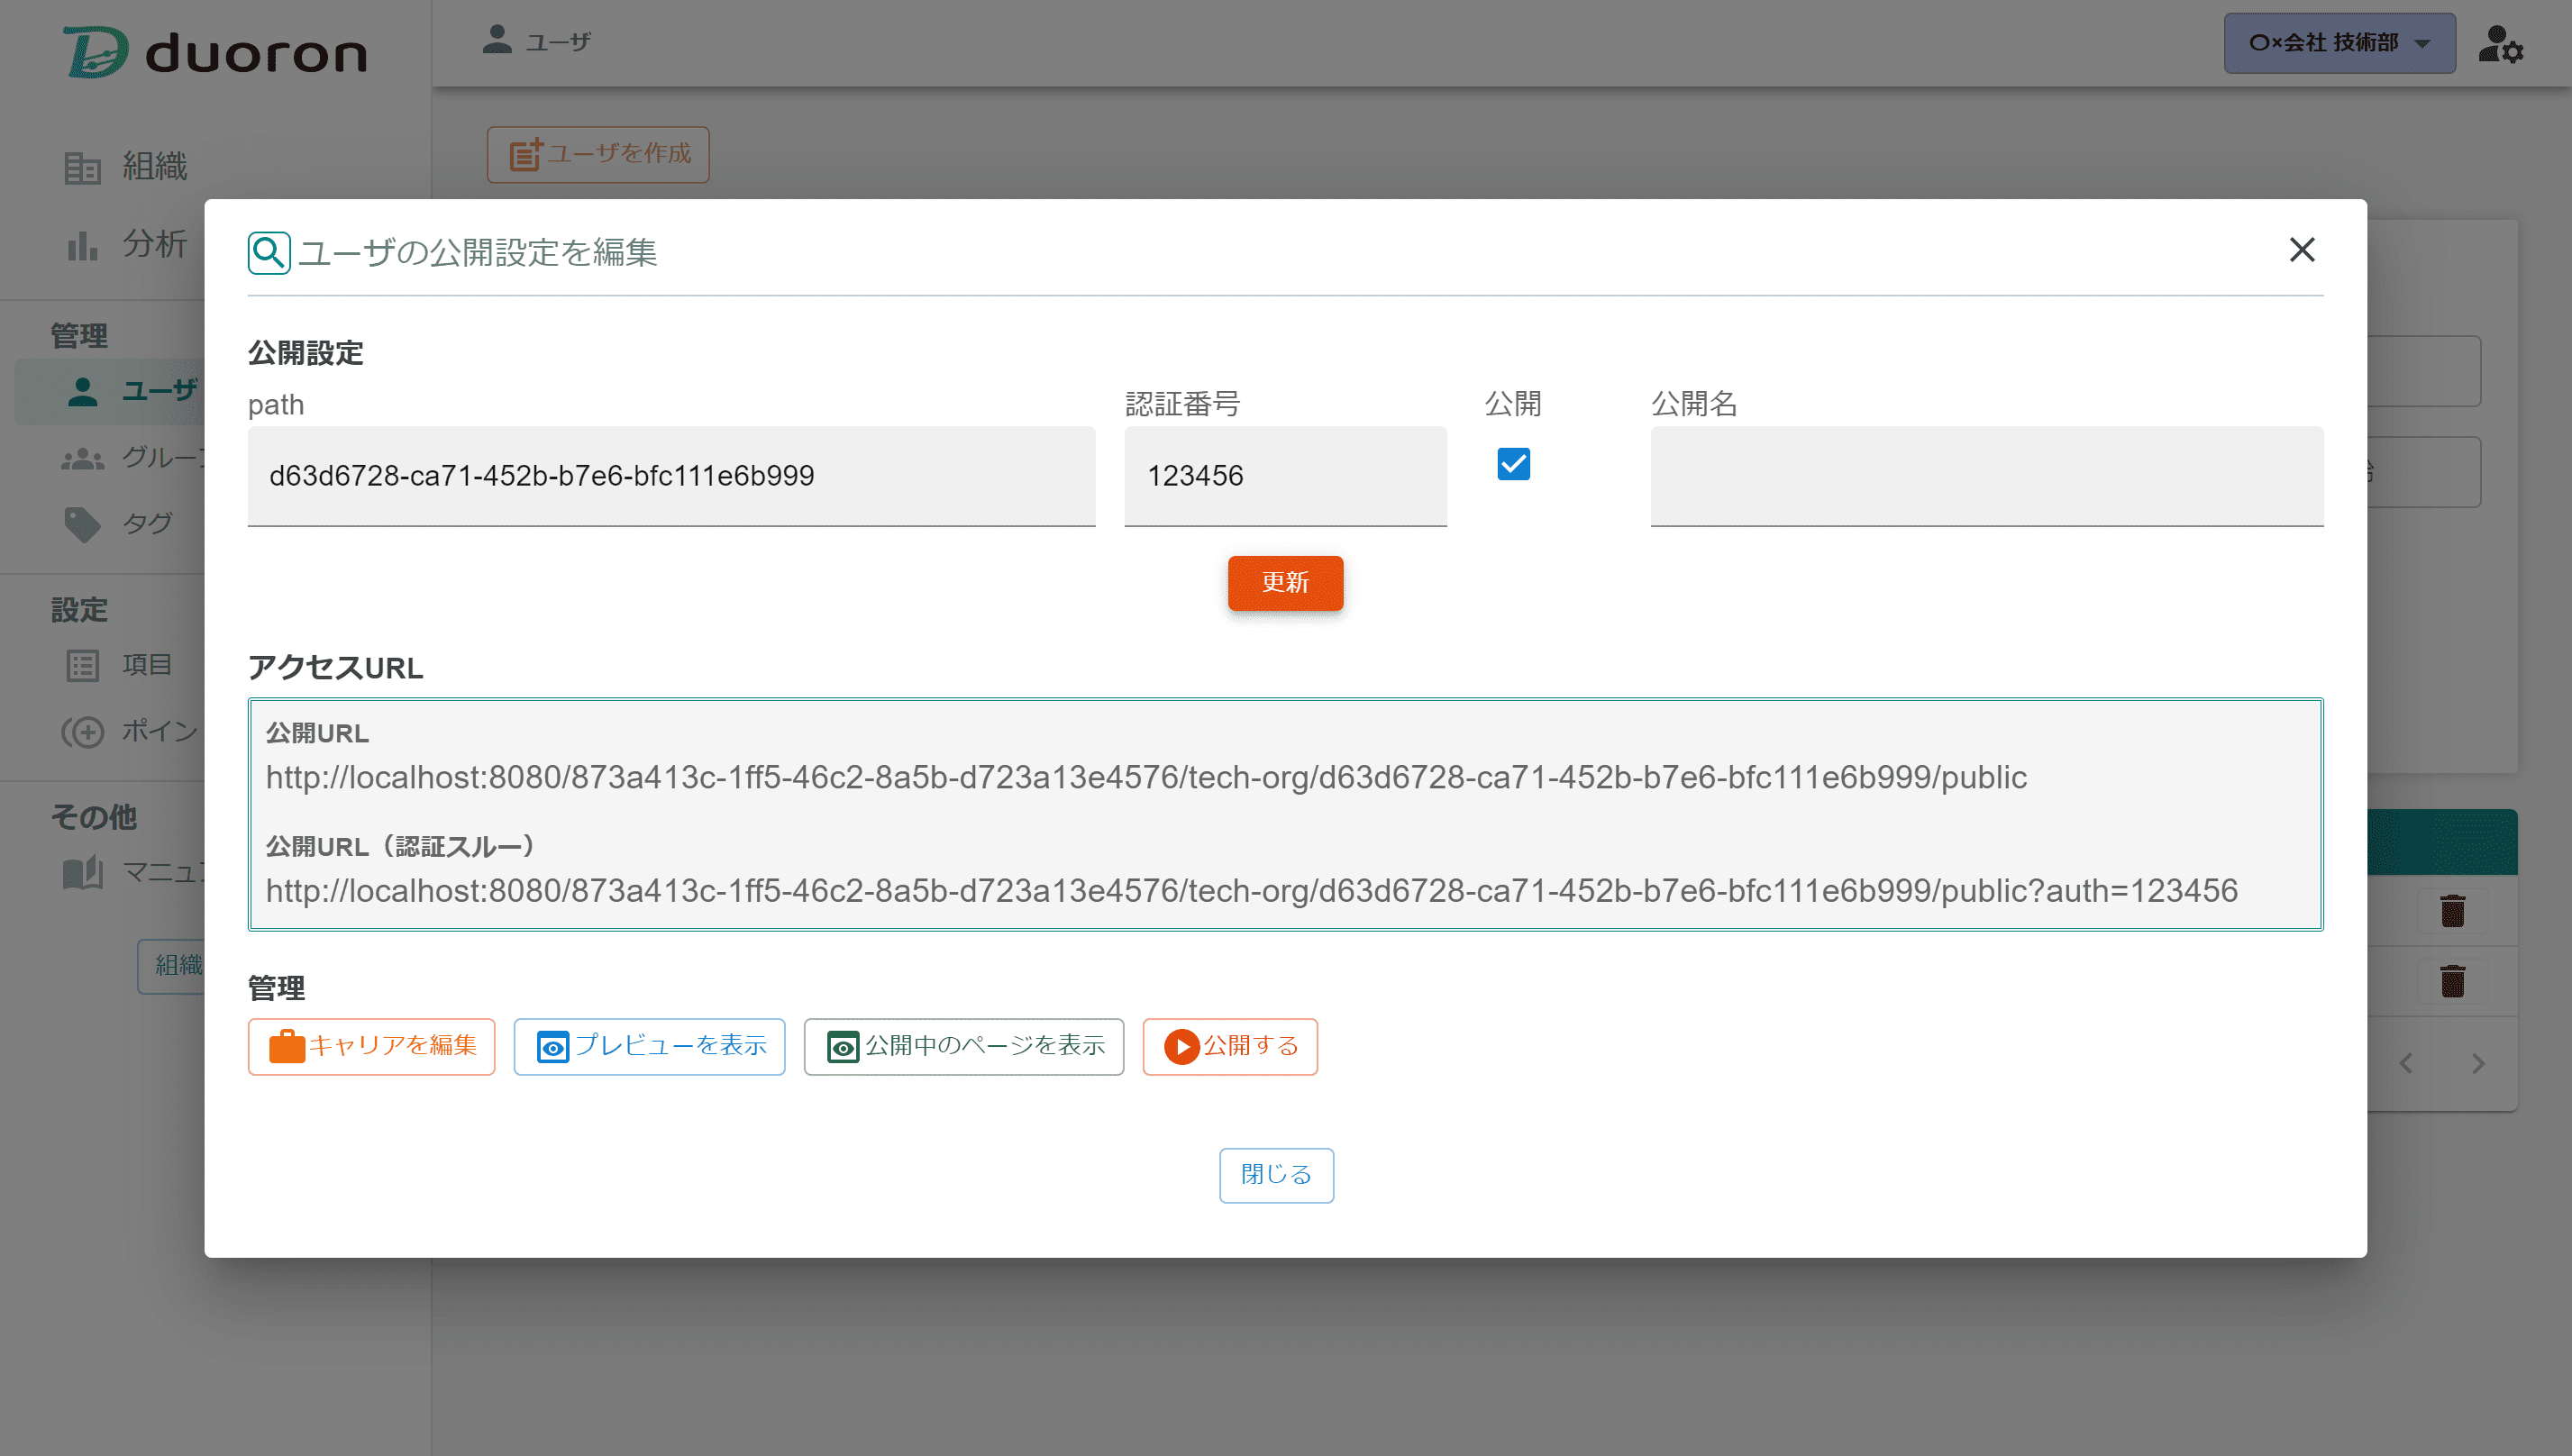Click the 組織 button at sidebar bottom
Image resolution: width=2572 pixels, height=1456 pixels.
(x=172, y=965)
